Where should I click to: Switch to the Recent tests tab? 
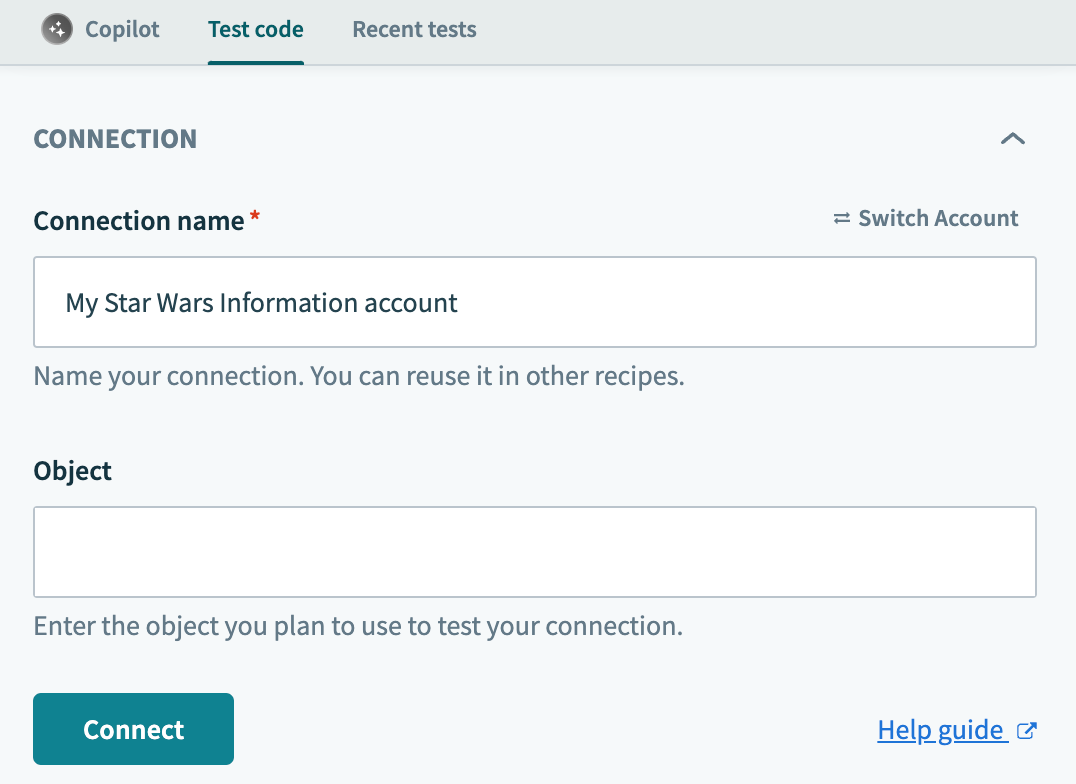point(413,29)
